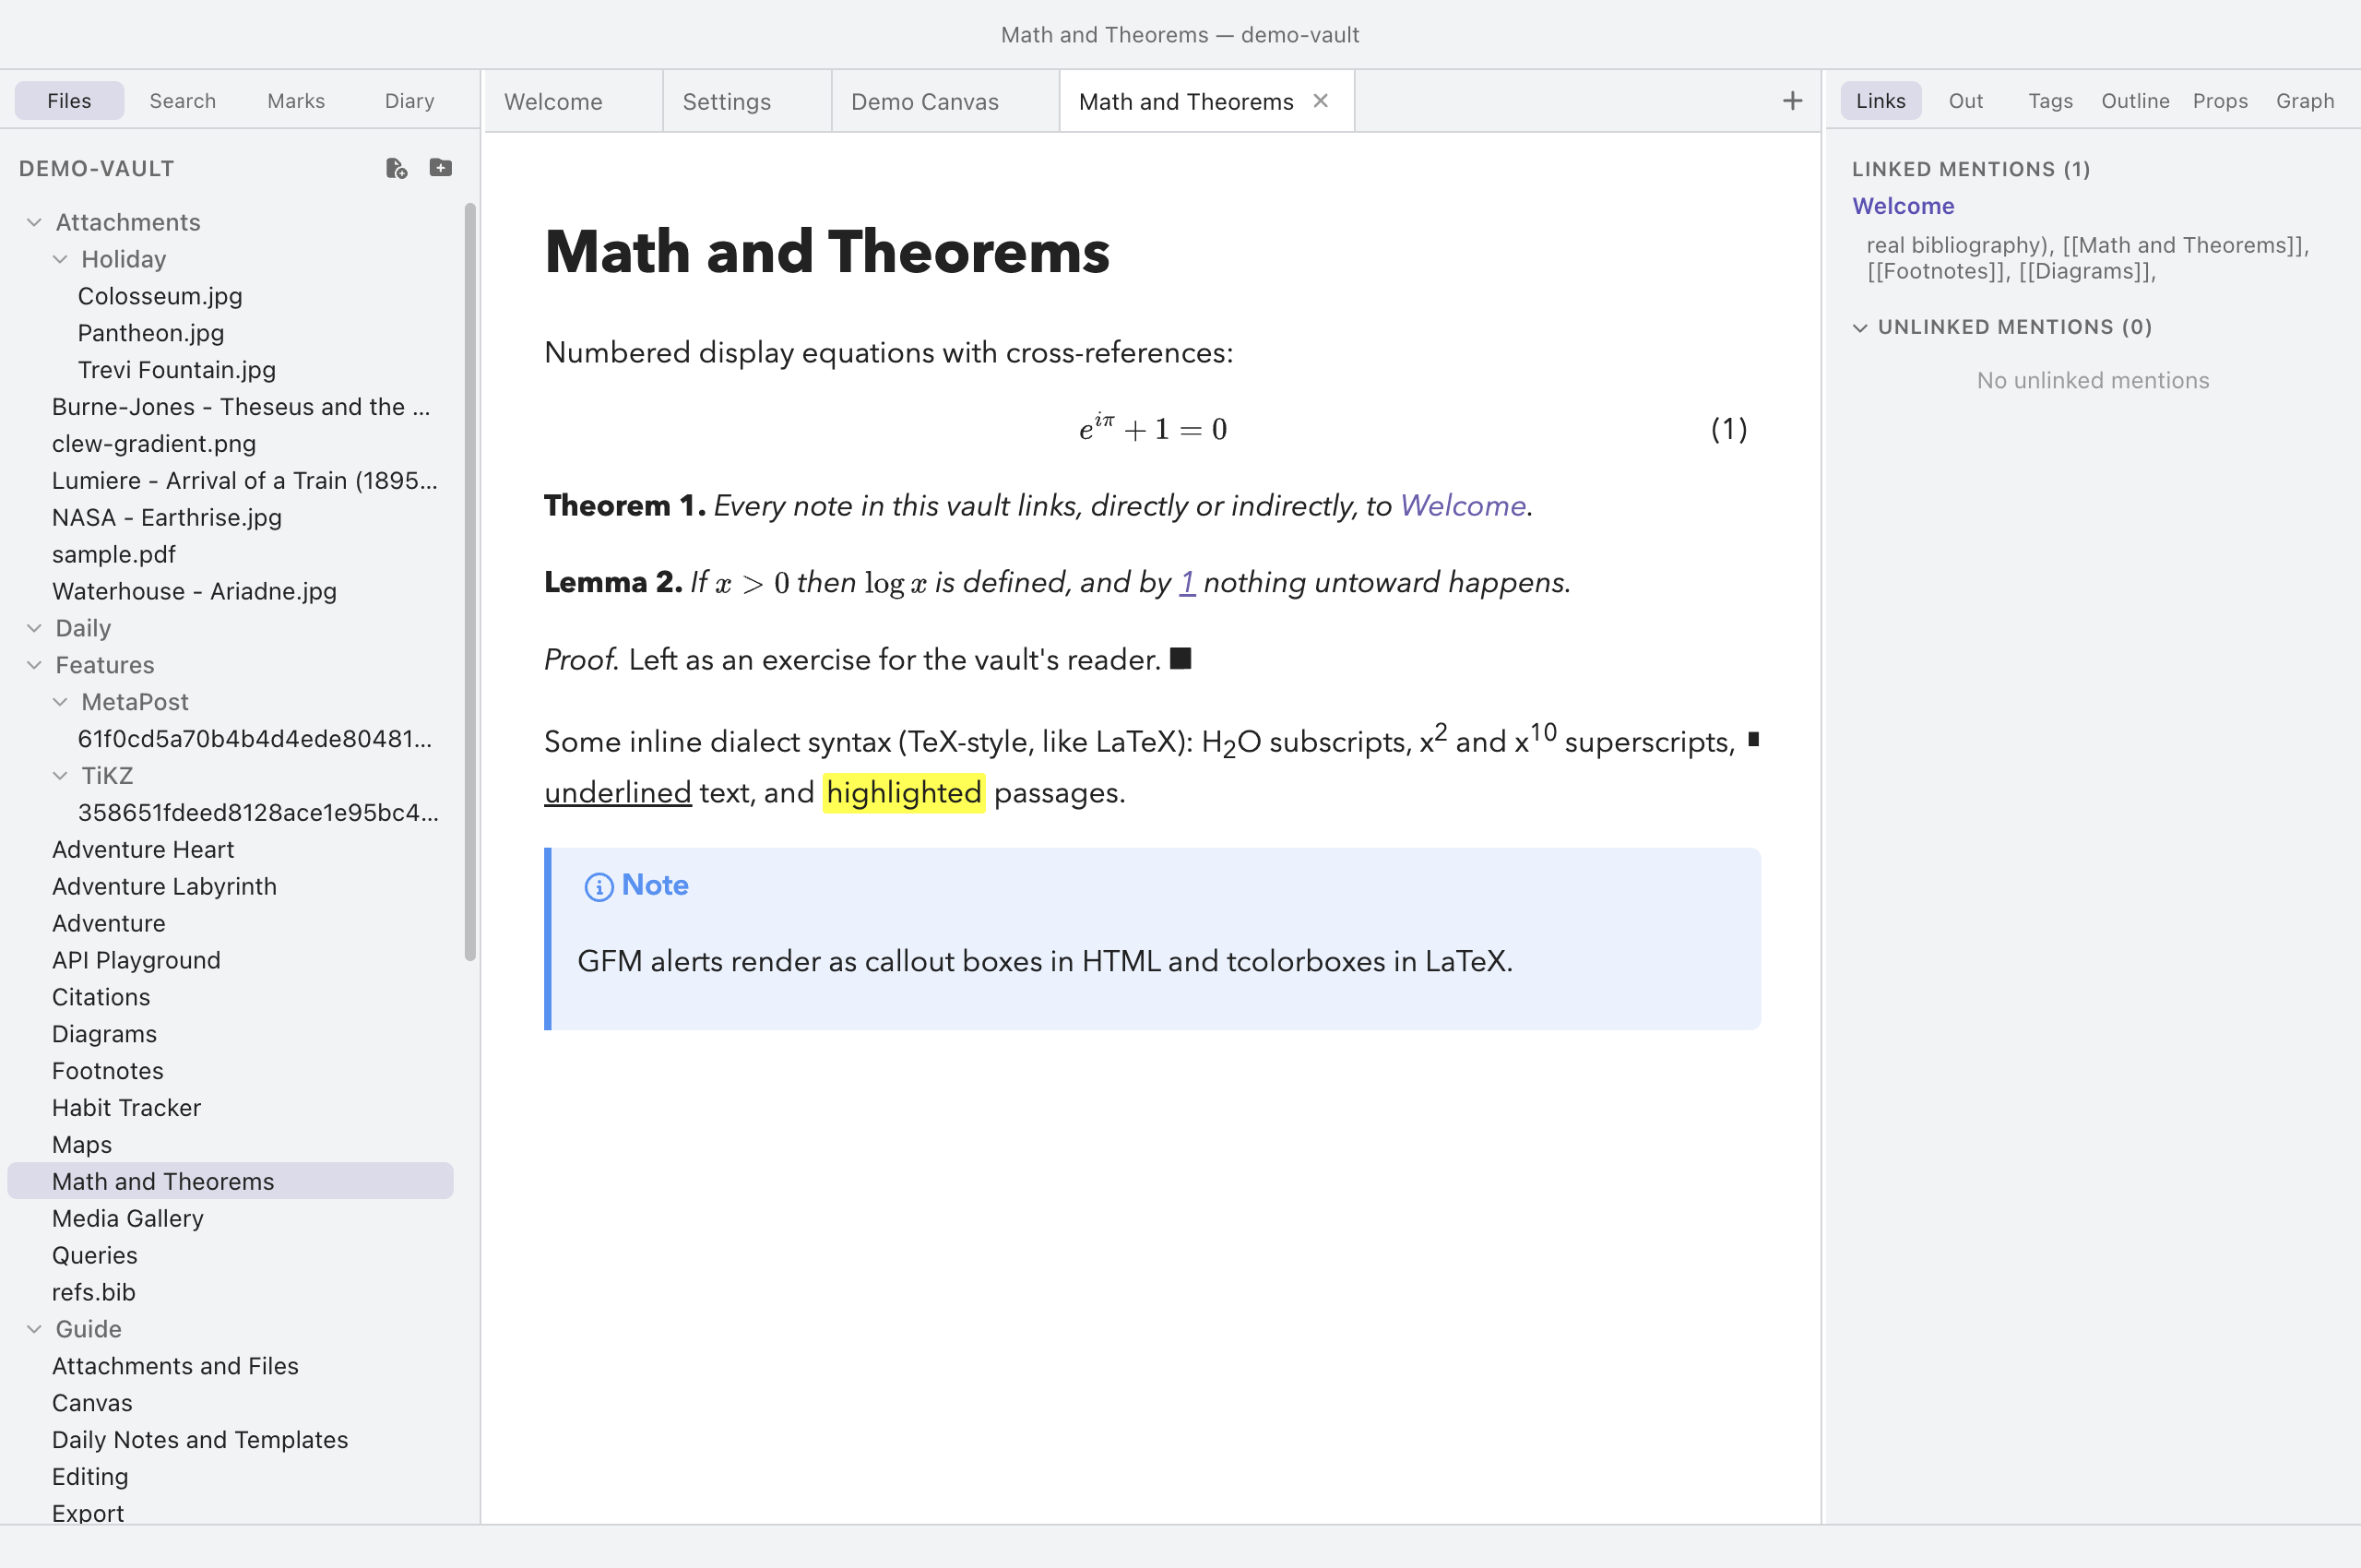Viewport: 2361px width, 1568px height.
Task: Open the Tags panel tab
Action: (2051, 101)
